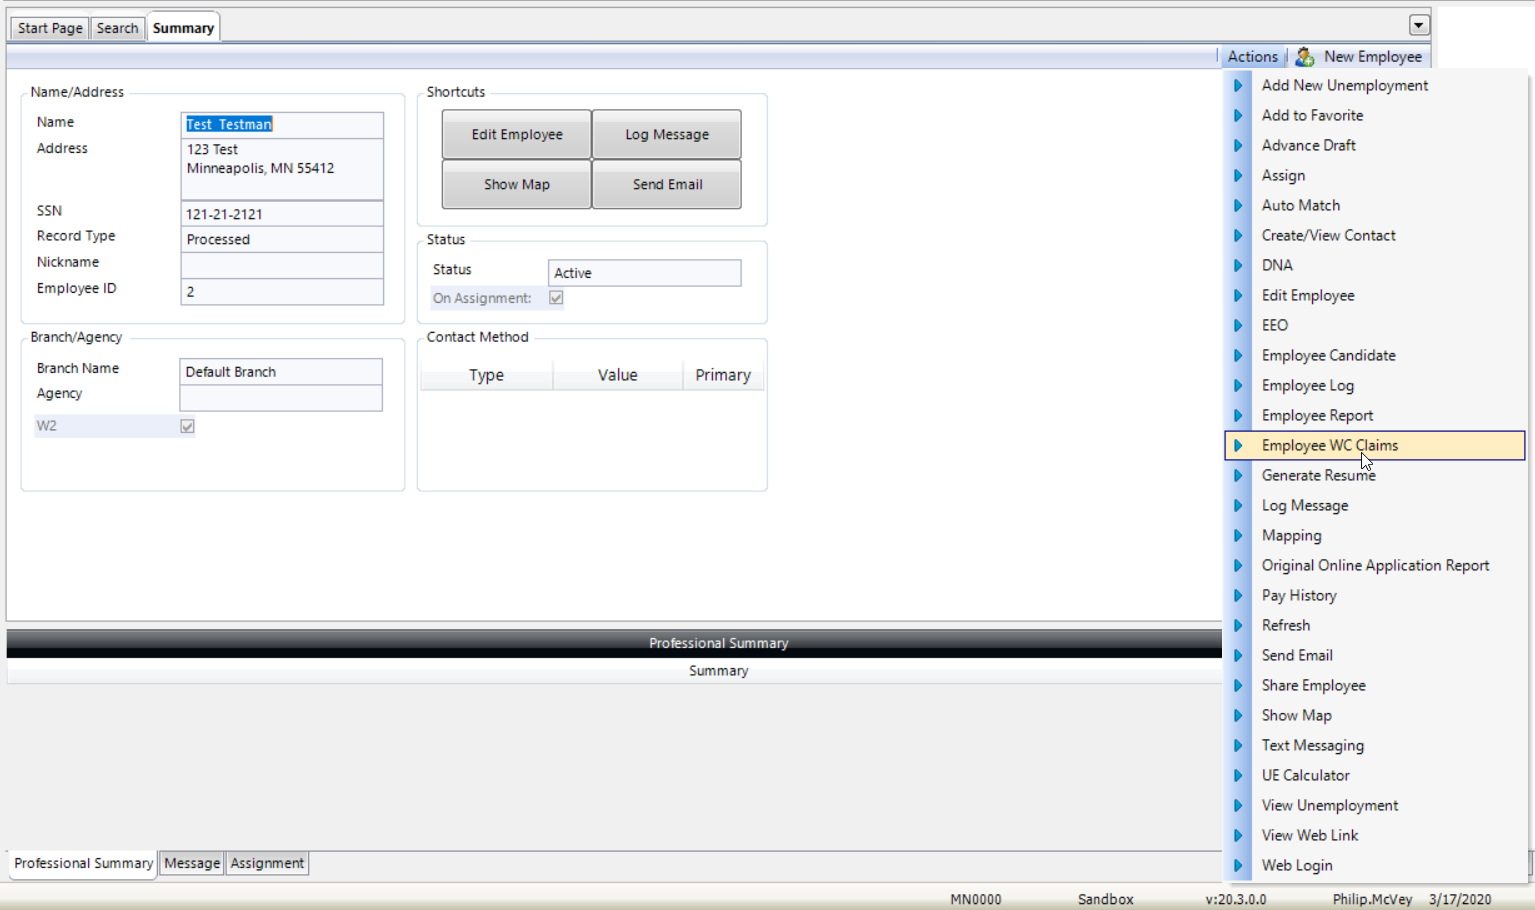Click the New Employee person icon

[1304, 57]
